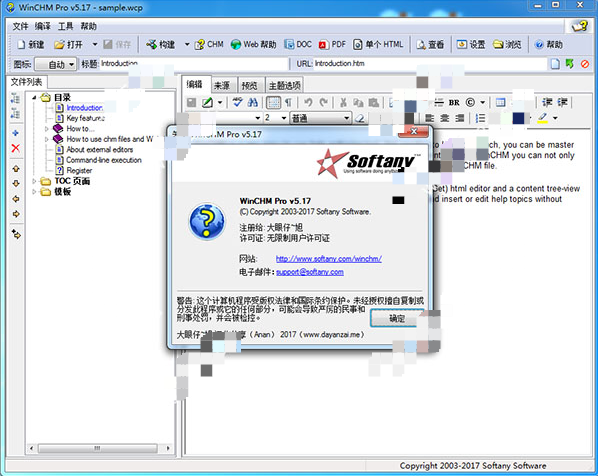Delete item with red X sidebar icon

pos(16,148)
